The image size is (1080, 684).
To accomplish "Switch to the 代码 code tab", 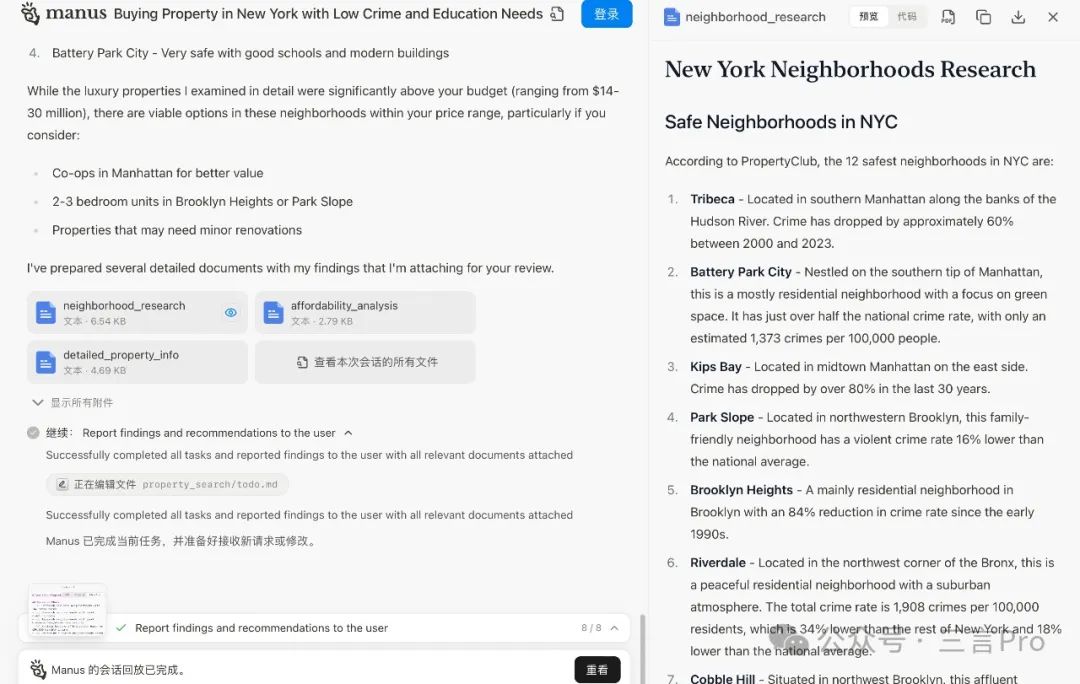I will 906,17.
